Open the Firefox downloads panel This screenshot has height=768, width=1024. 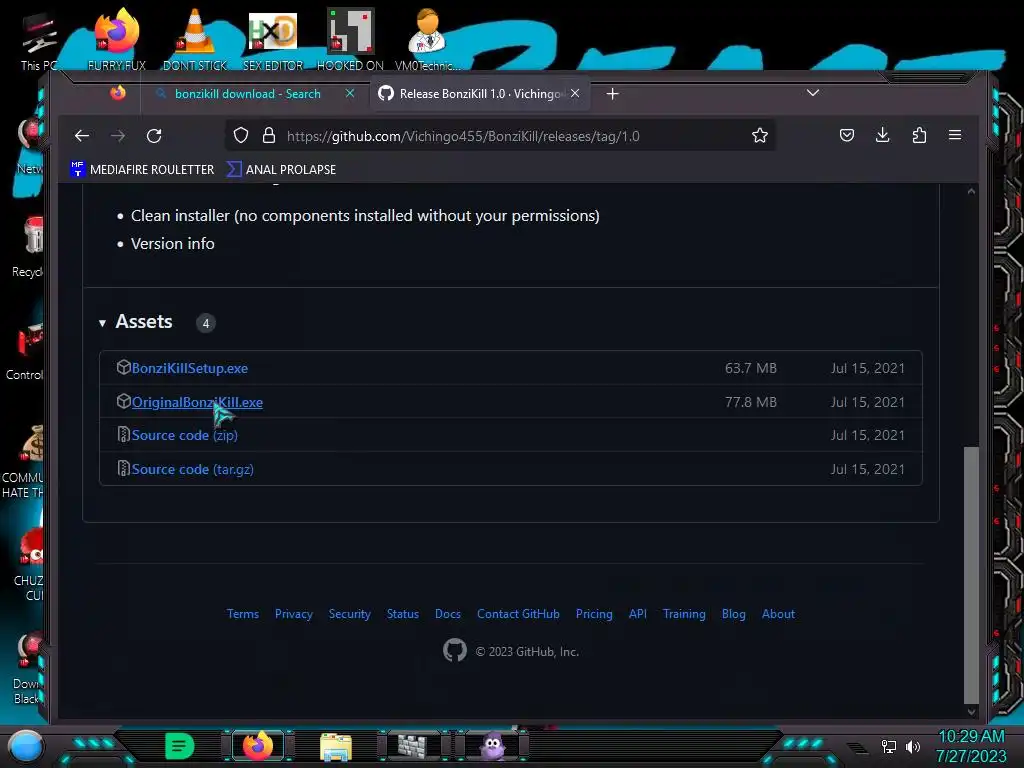click(882, 135)
